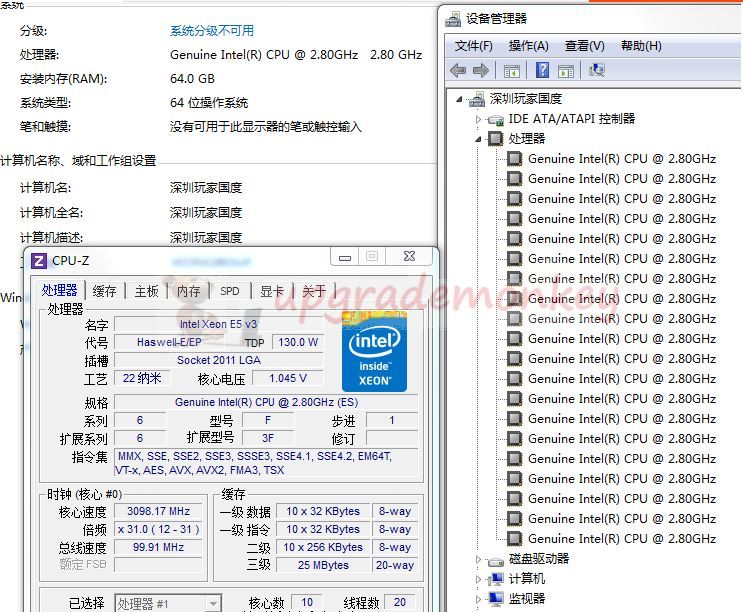This screenshot has height=612, width=743.
Task: Switch to the 主板 tab in CPU-Z
Action: point(146,291)
